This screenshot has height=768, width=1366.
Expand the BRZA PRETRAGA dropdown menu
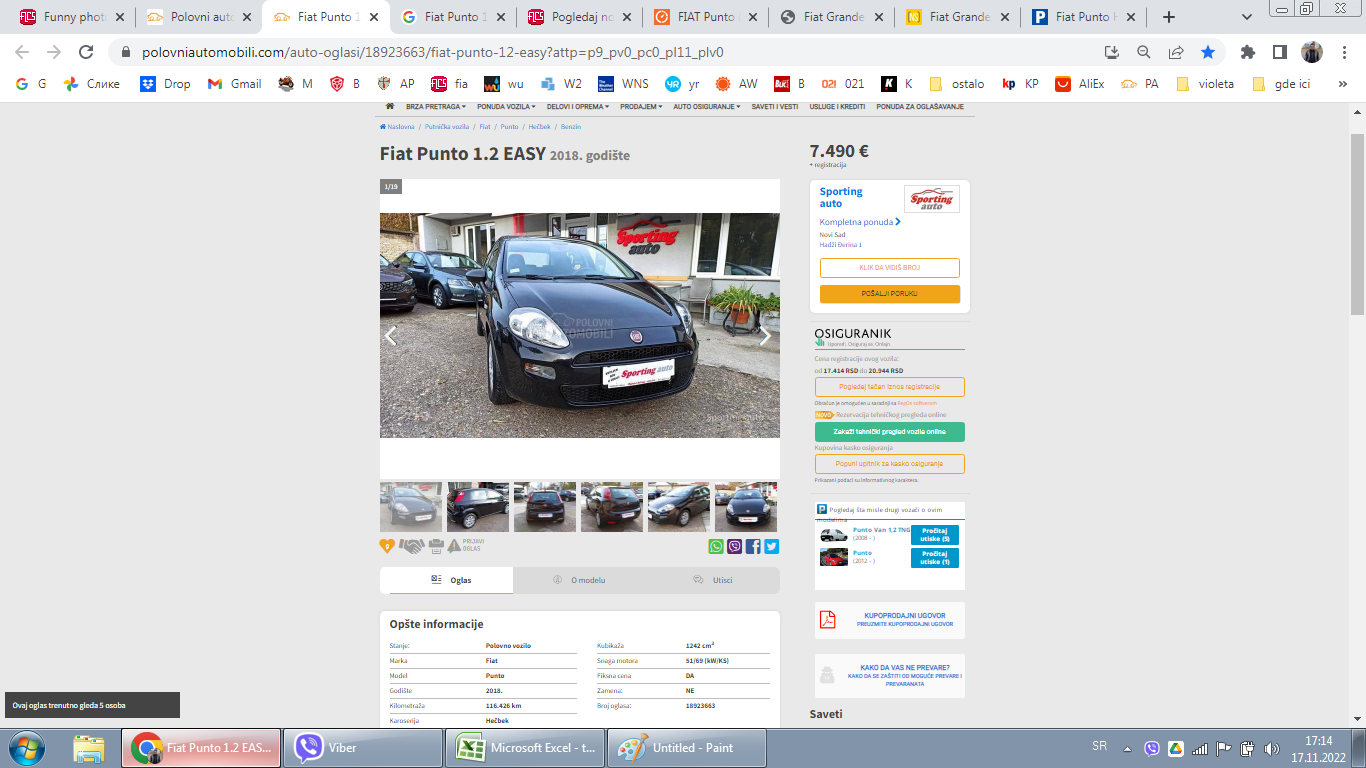[x=436, y=106]
